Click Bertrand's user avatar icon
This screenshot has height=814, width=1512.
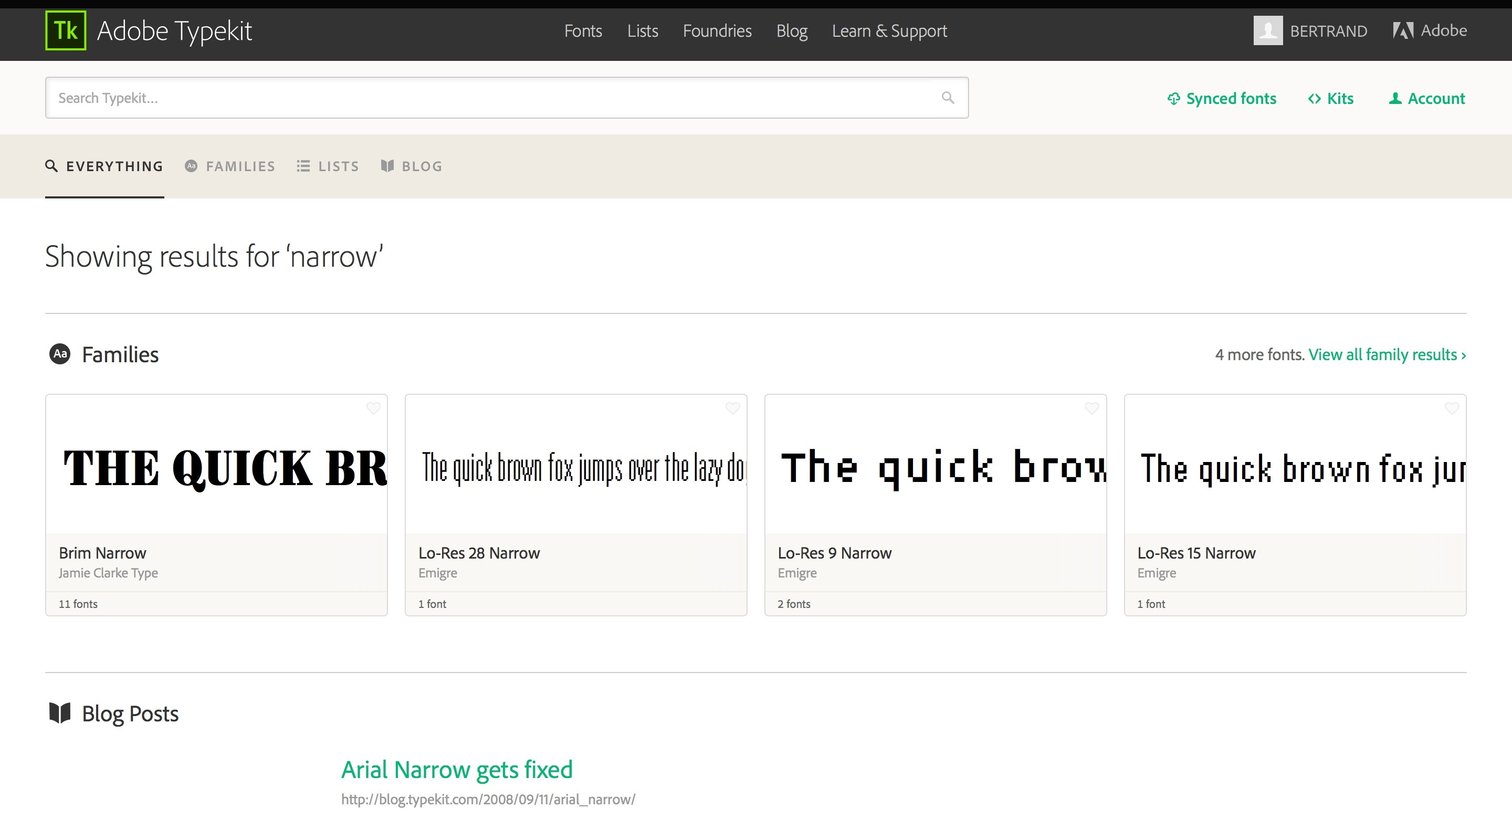coord(1268,31)
